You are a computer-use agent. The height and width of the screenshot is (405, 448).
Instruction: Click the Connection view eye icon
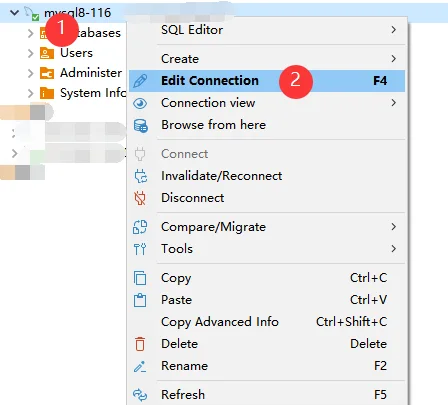coord(140,103)
